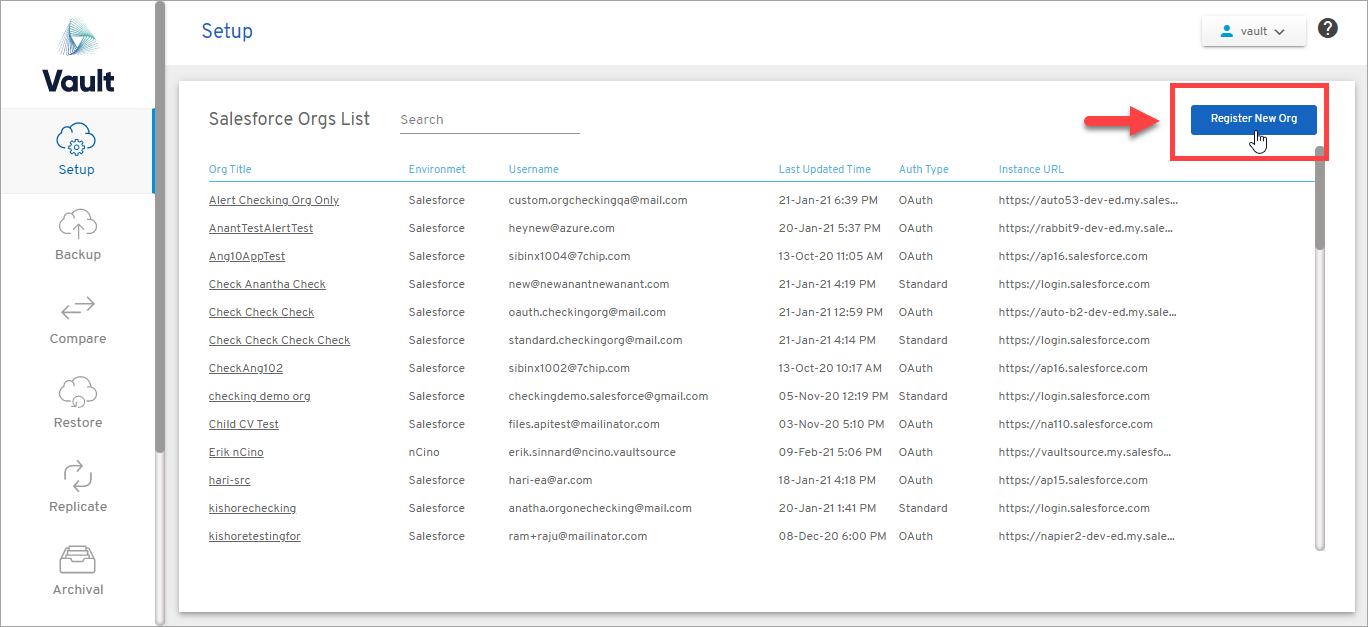Screen dimensions: 1368x627
Task: Click the left sidebar scrollbar
Action: tap(160, 230)
